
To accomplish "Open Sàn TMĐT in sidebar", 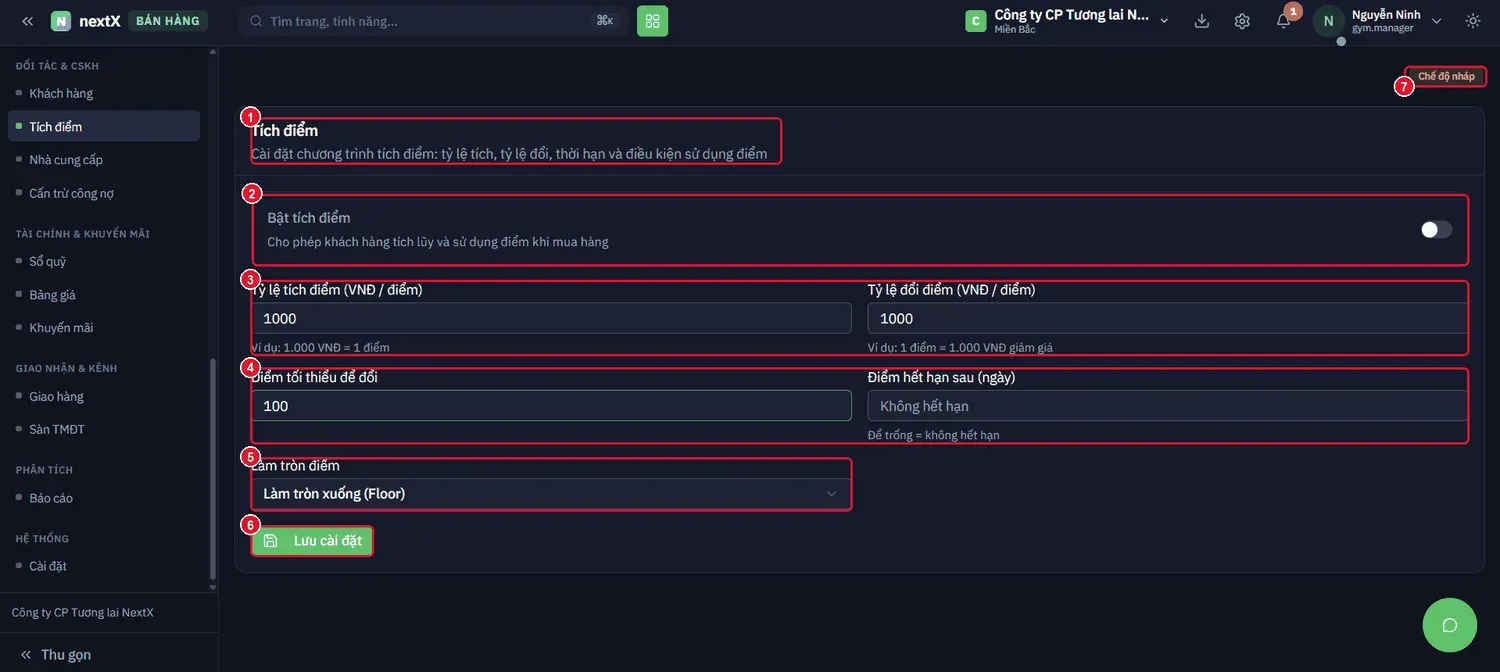I will [104, 429].
